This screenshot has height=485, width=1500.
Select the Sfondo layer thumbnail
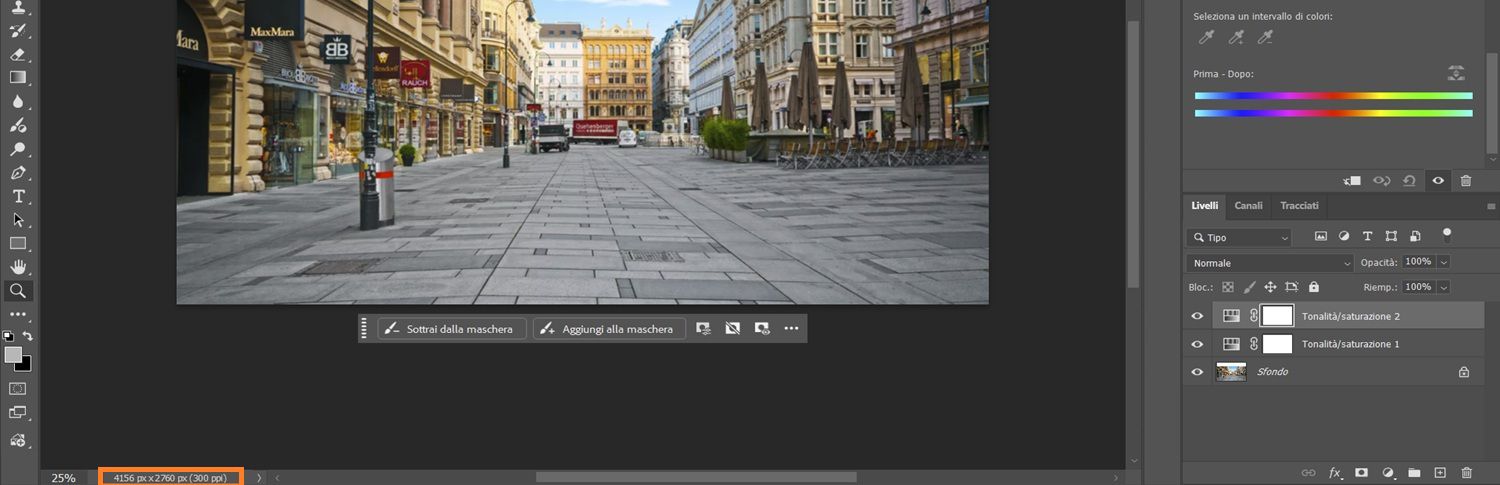(x=1231, y=372)
